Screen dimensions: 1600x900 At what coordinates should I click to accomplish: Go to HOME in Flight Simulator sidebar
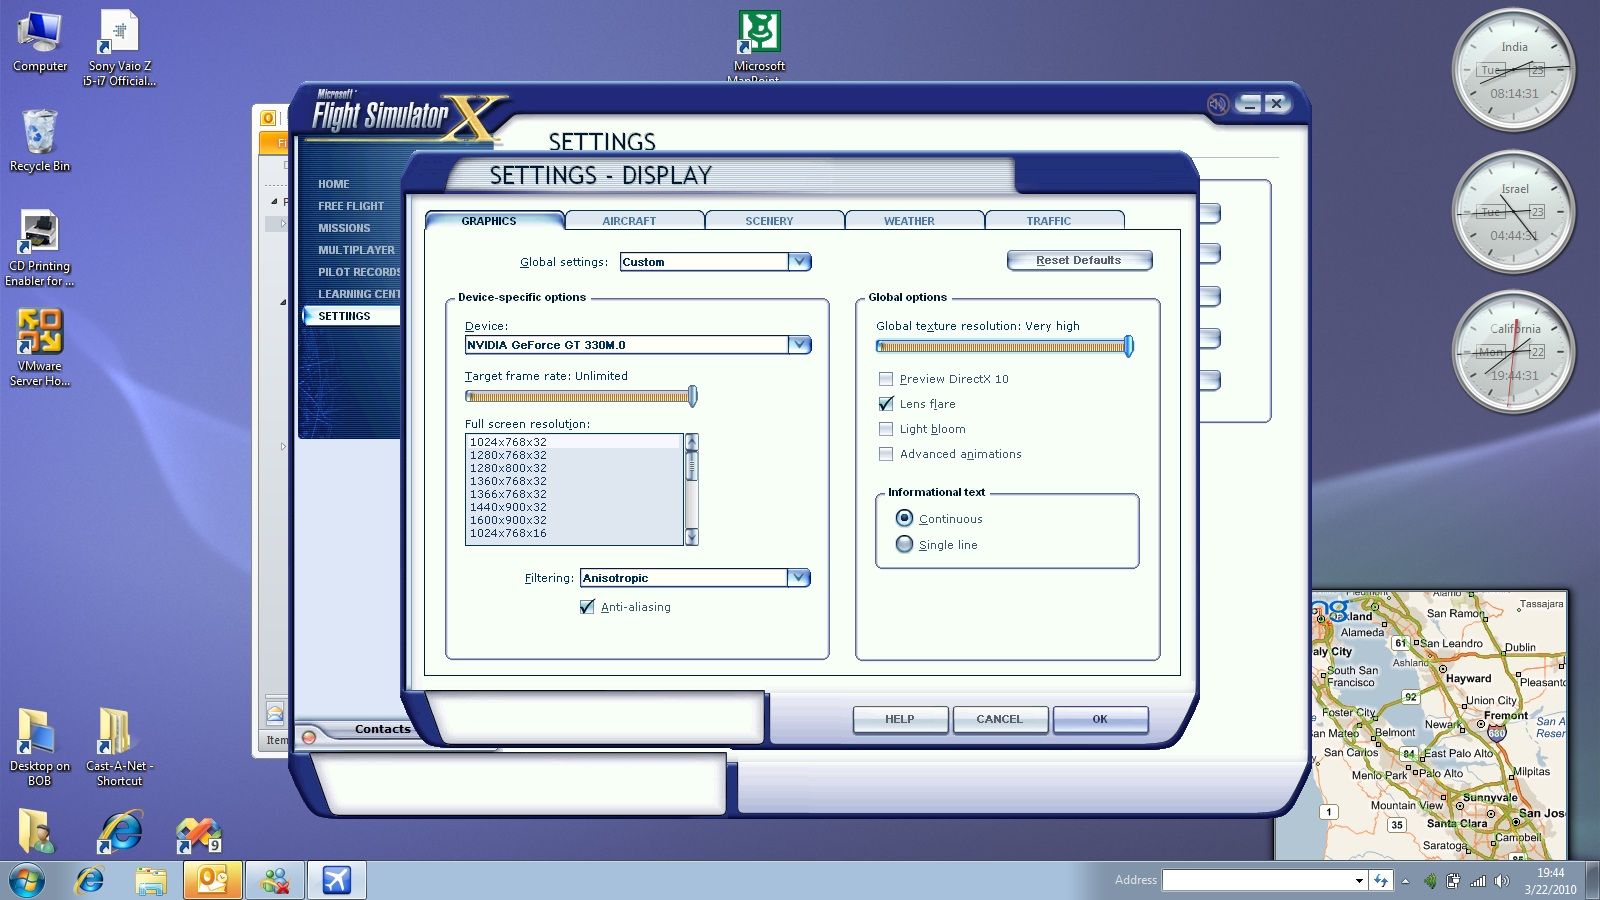coord(334,184)
